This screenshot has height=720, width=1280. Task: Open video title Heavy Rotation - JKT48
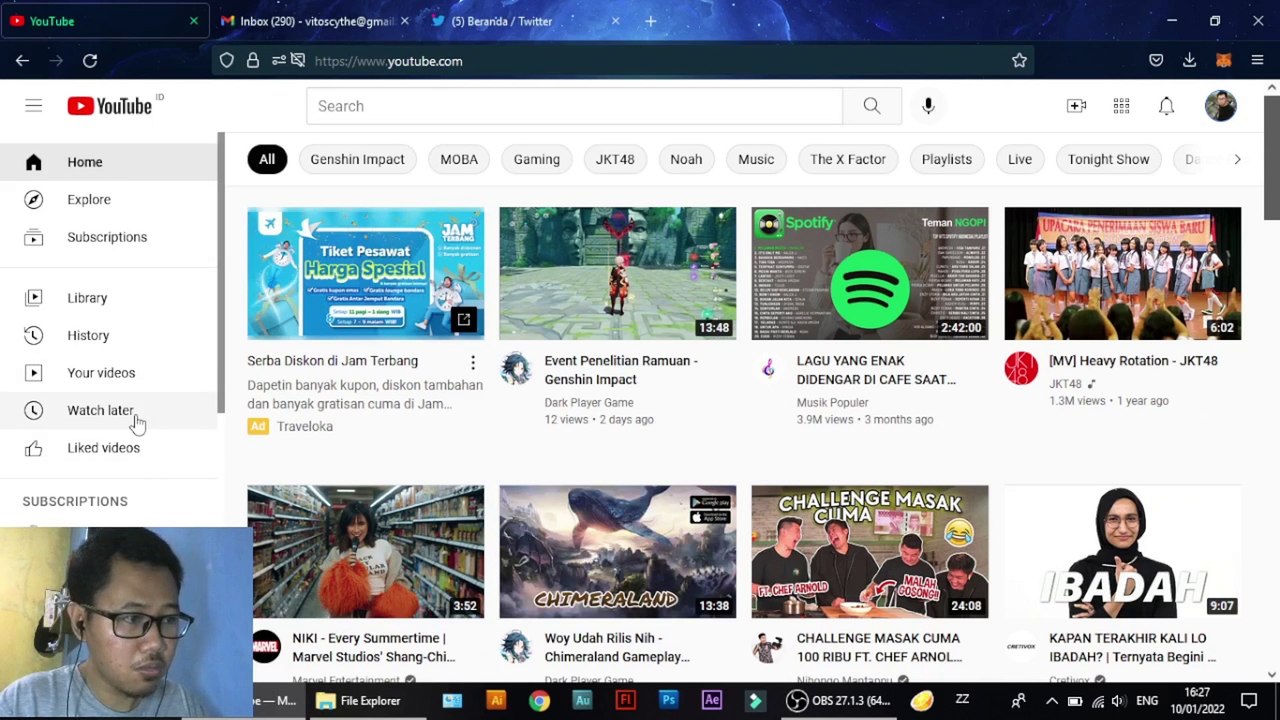[x=1133, y=361]
